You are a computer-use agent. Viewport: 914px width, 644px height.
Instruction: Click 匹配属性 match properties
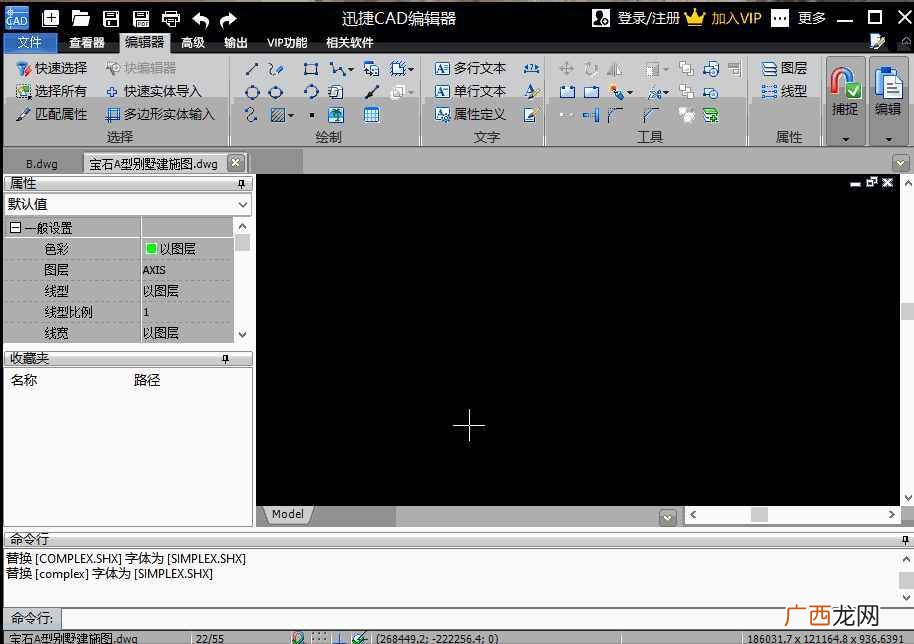coord(51,114)
